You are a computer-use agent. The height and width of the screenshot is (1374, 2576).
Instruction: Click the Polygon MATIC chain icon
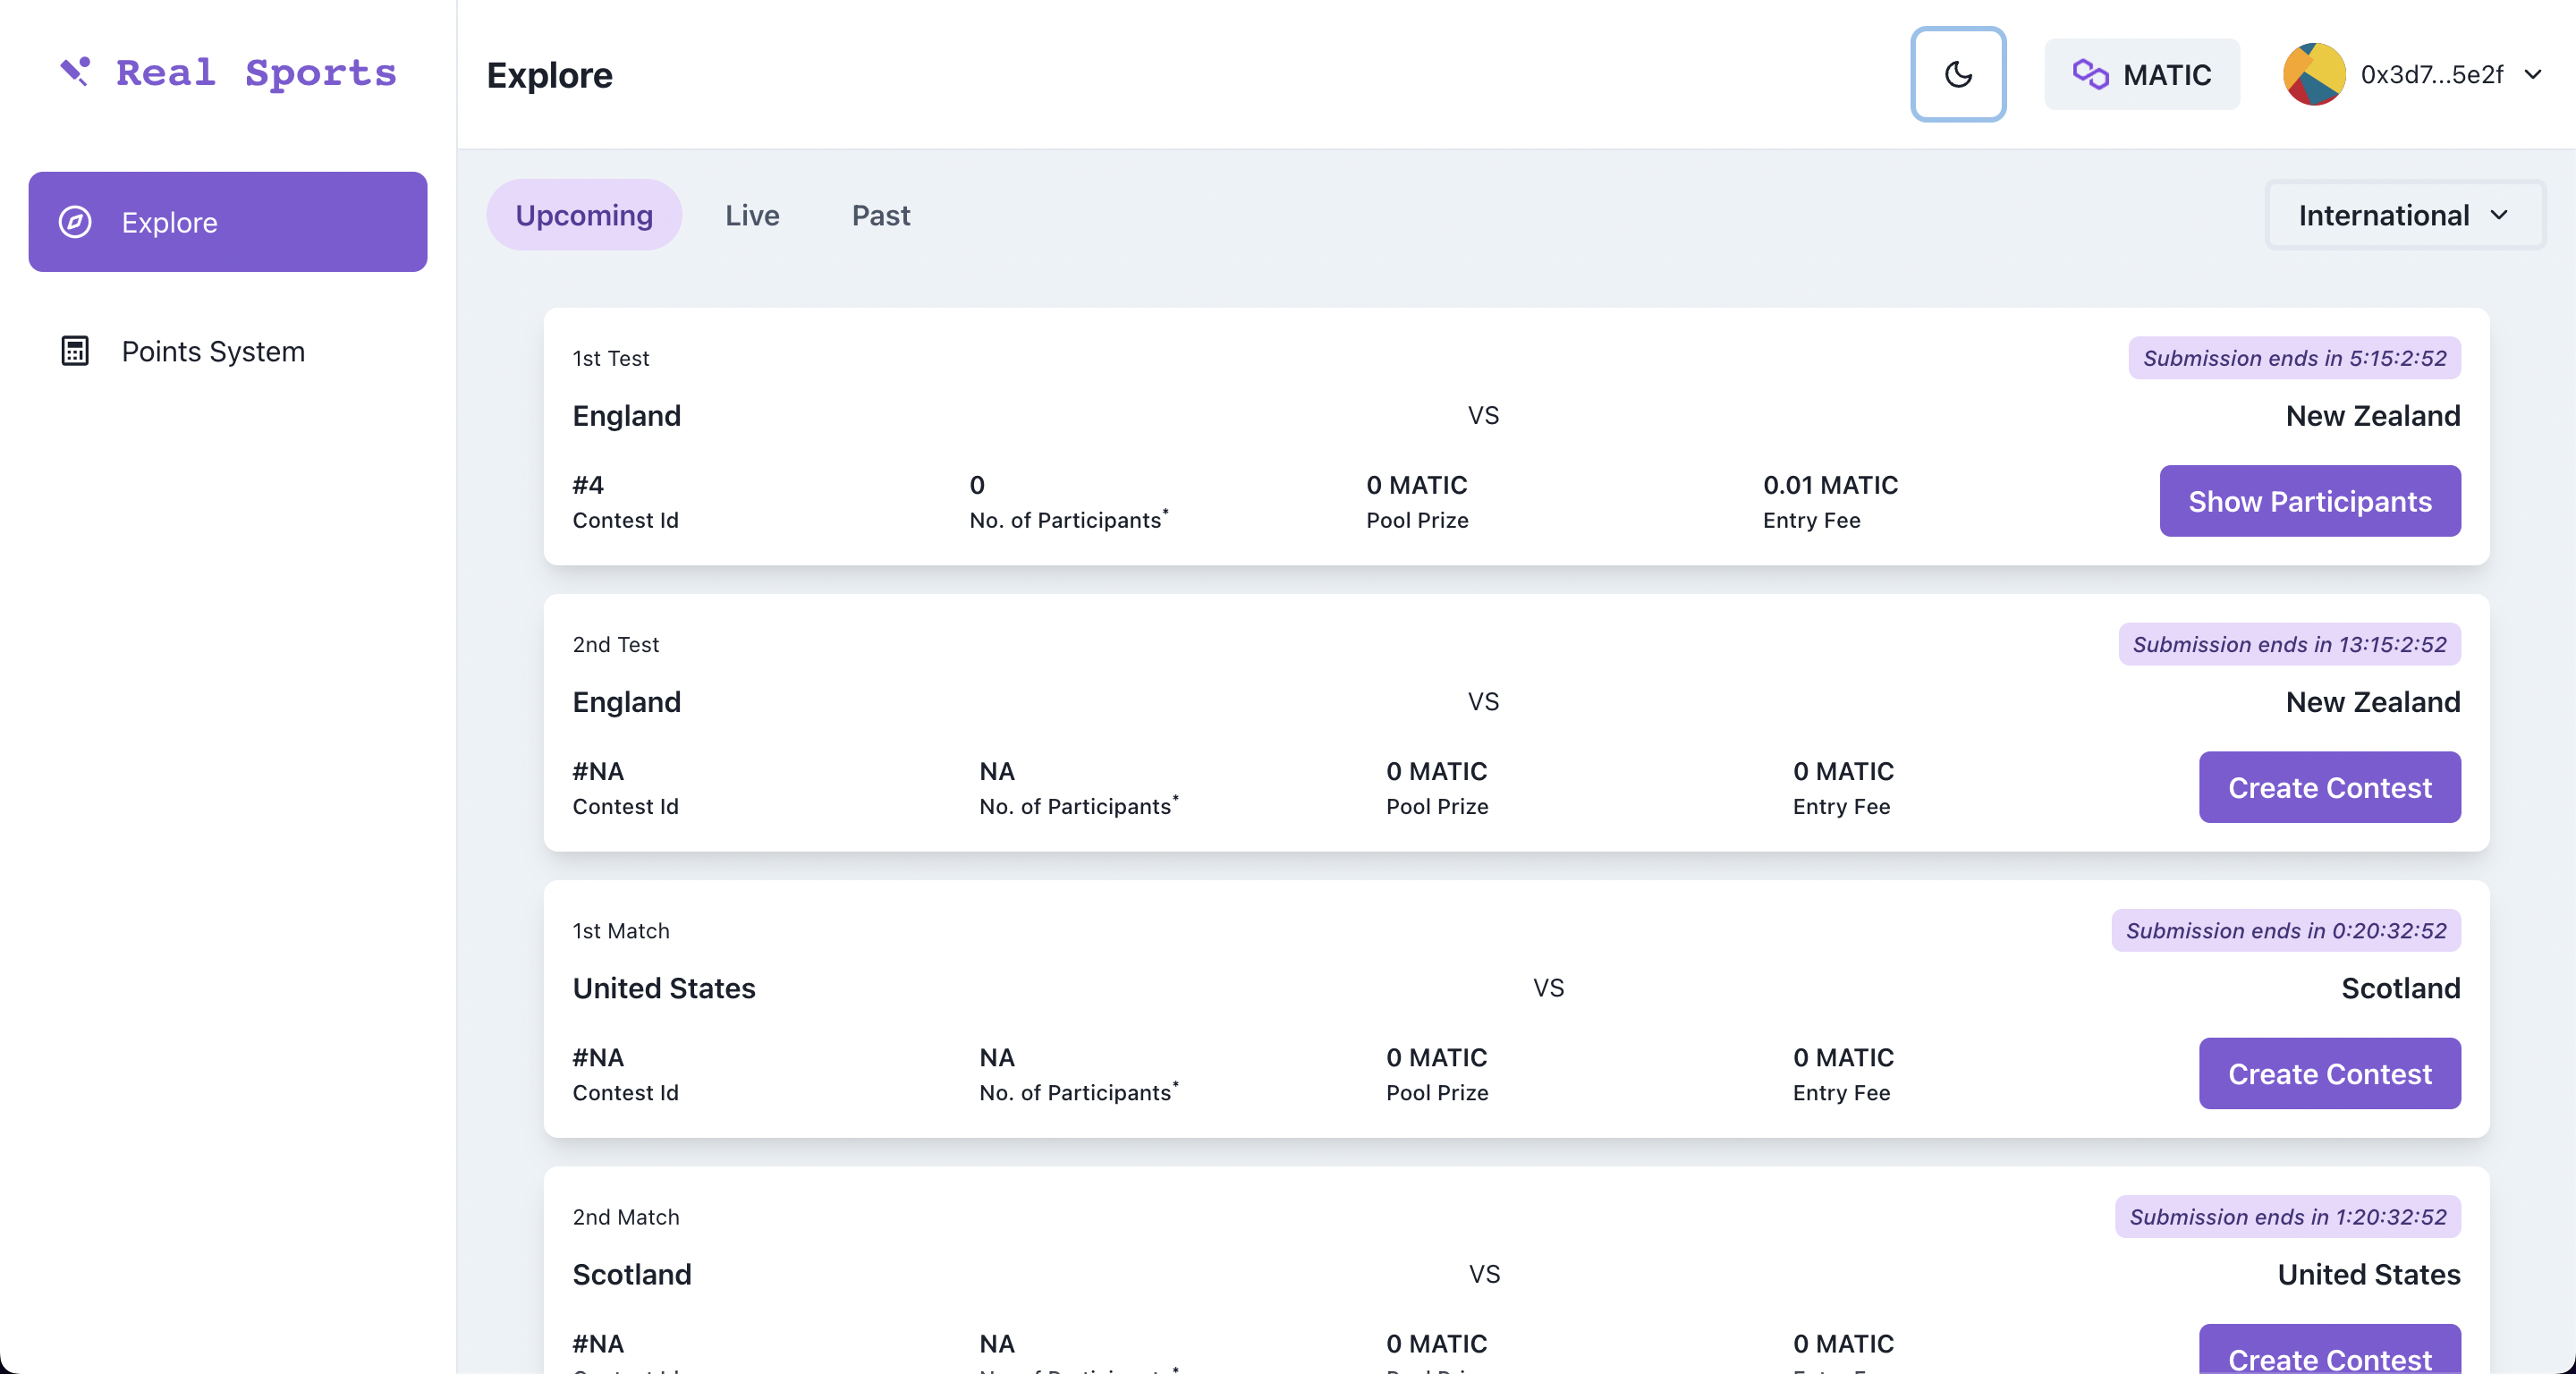pos(2090,74)
